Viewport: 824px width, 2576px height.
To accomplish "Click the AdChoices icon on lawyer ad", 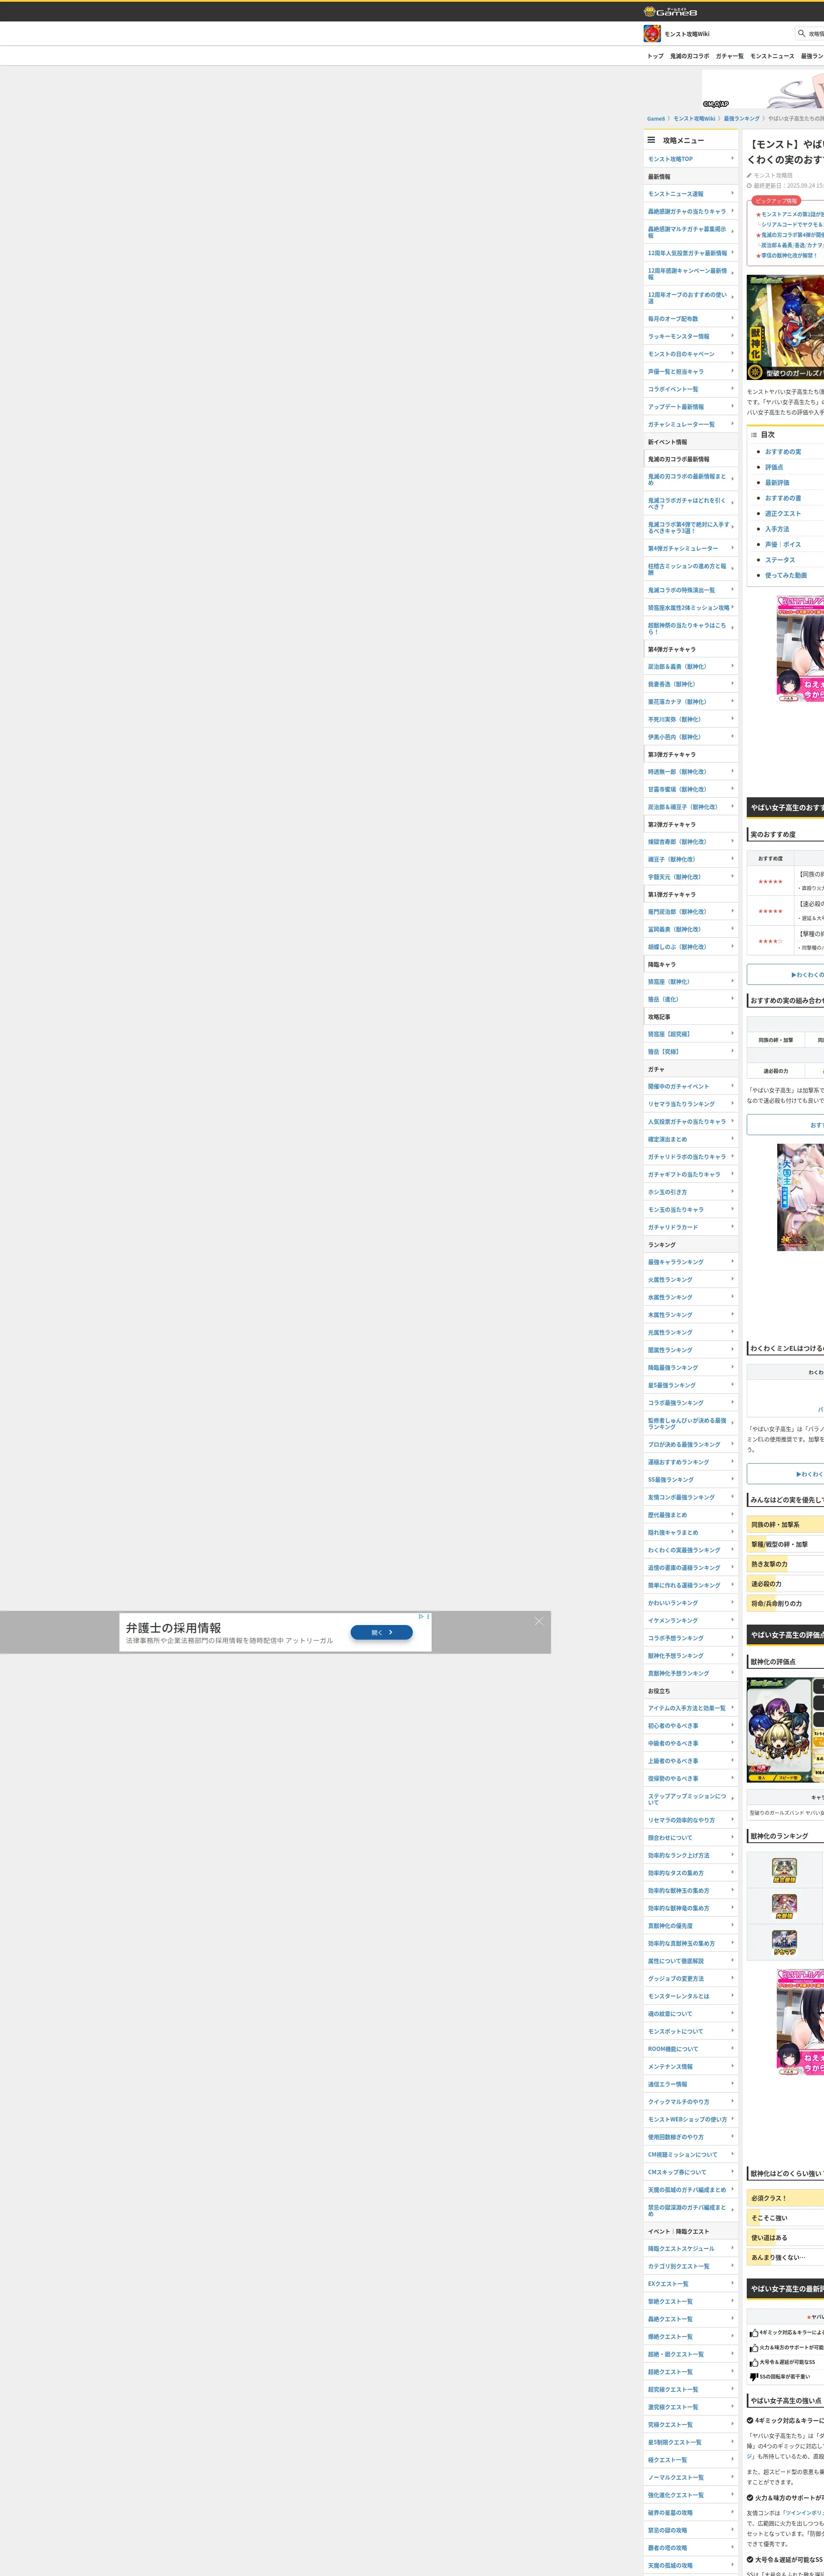I will [x=422, y=1616].
